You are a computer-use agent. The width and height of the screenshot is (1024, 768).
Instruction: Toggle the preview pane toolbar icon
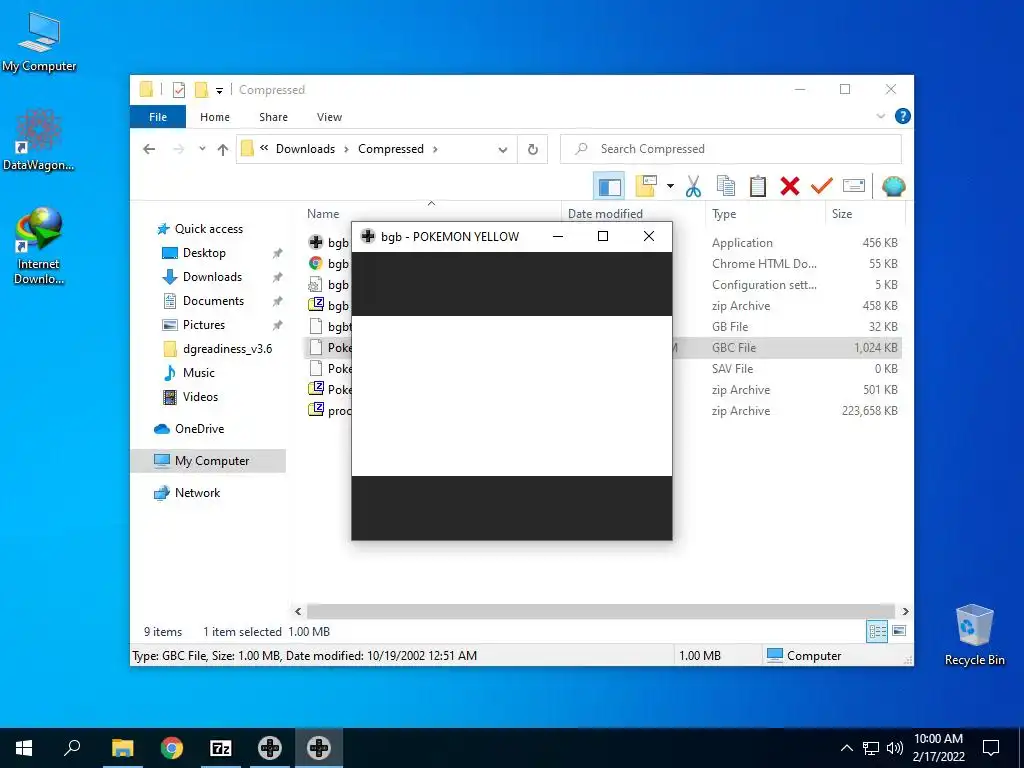click(x=609, y=187)
